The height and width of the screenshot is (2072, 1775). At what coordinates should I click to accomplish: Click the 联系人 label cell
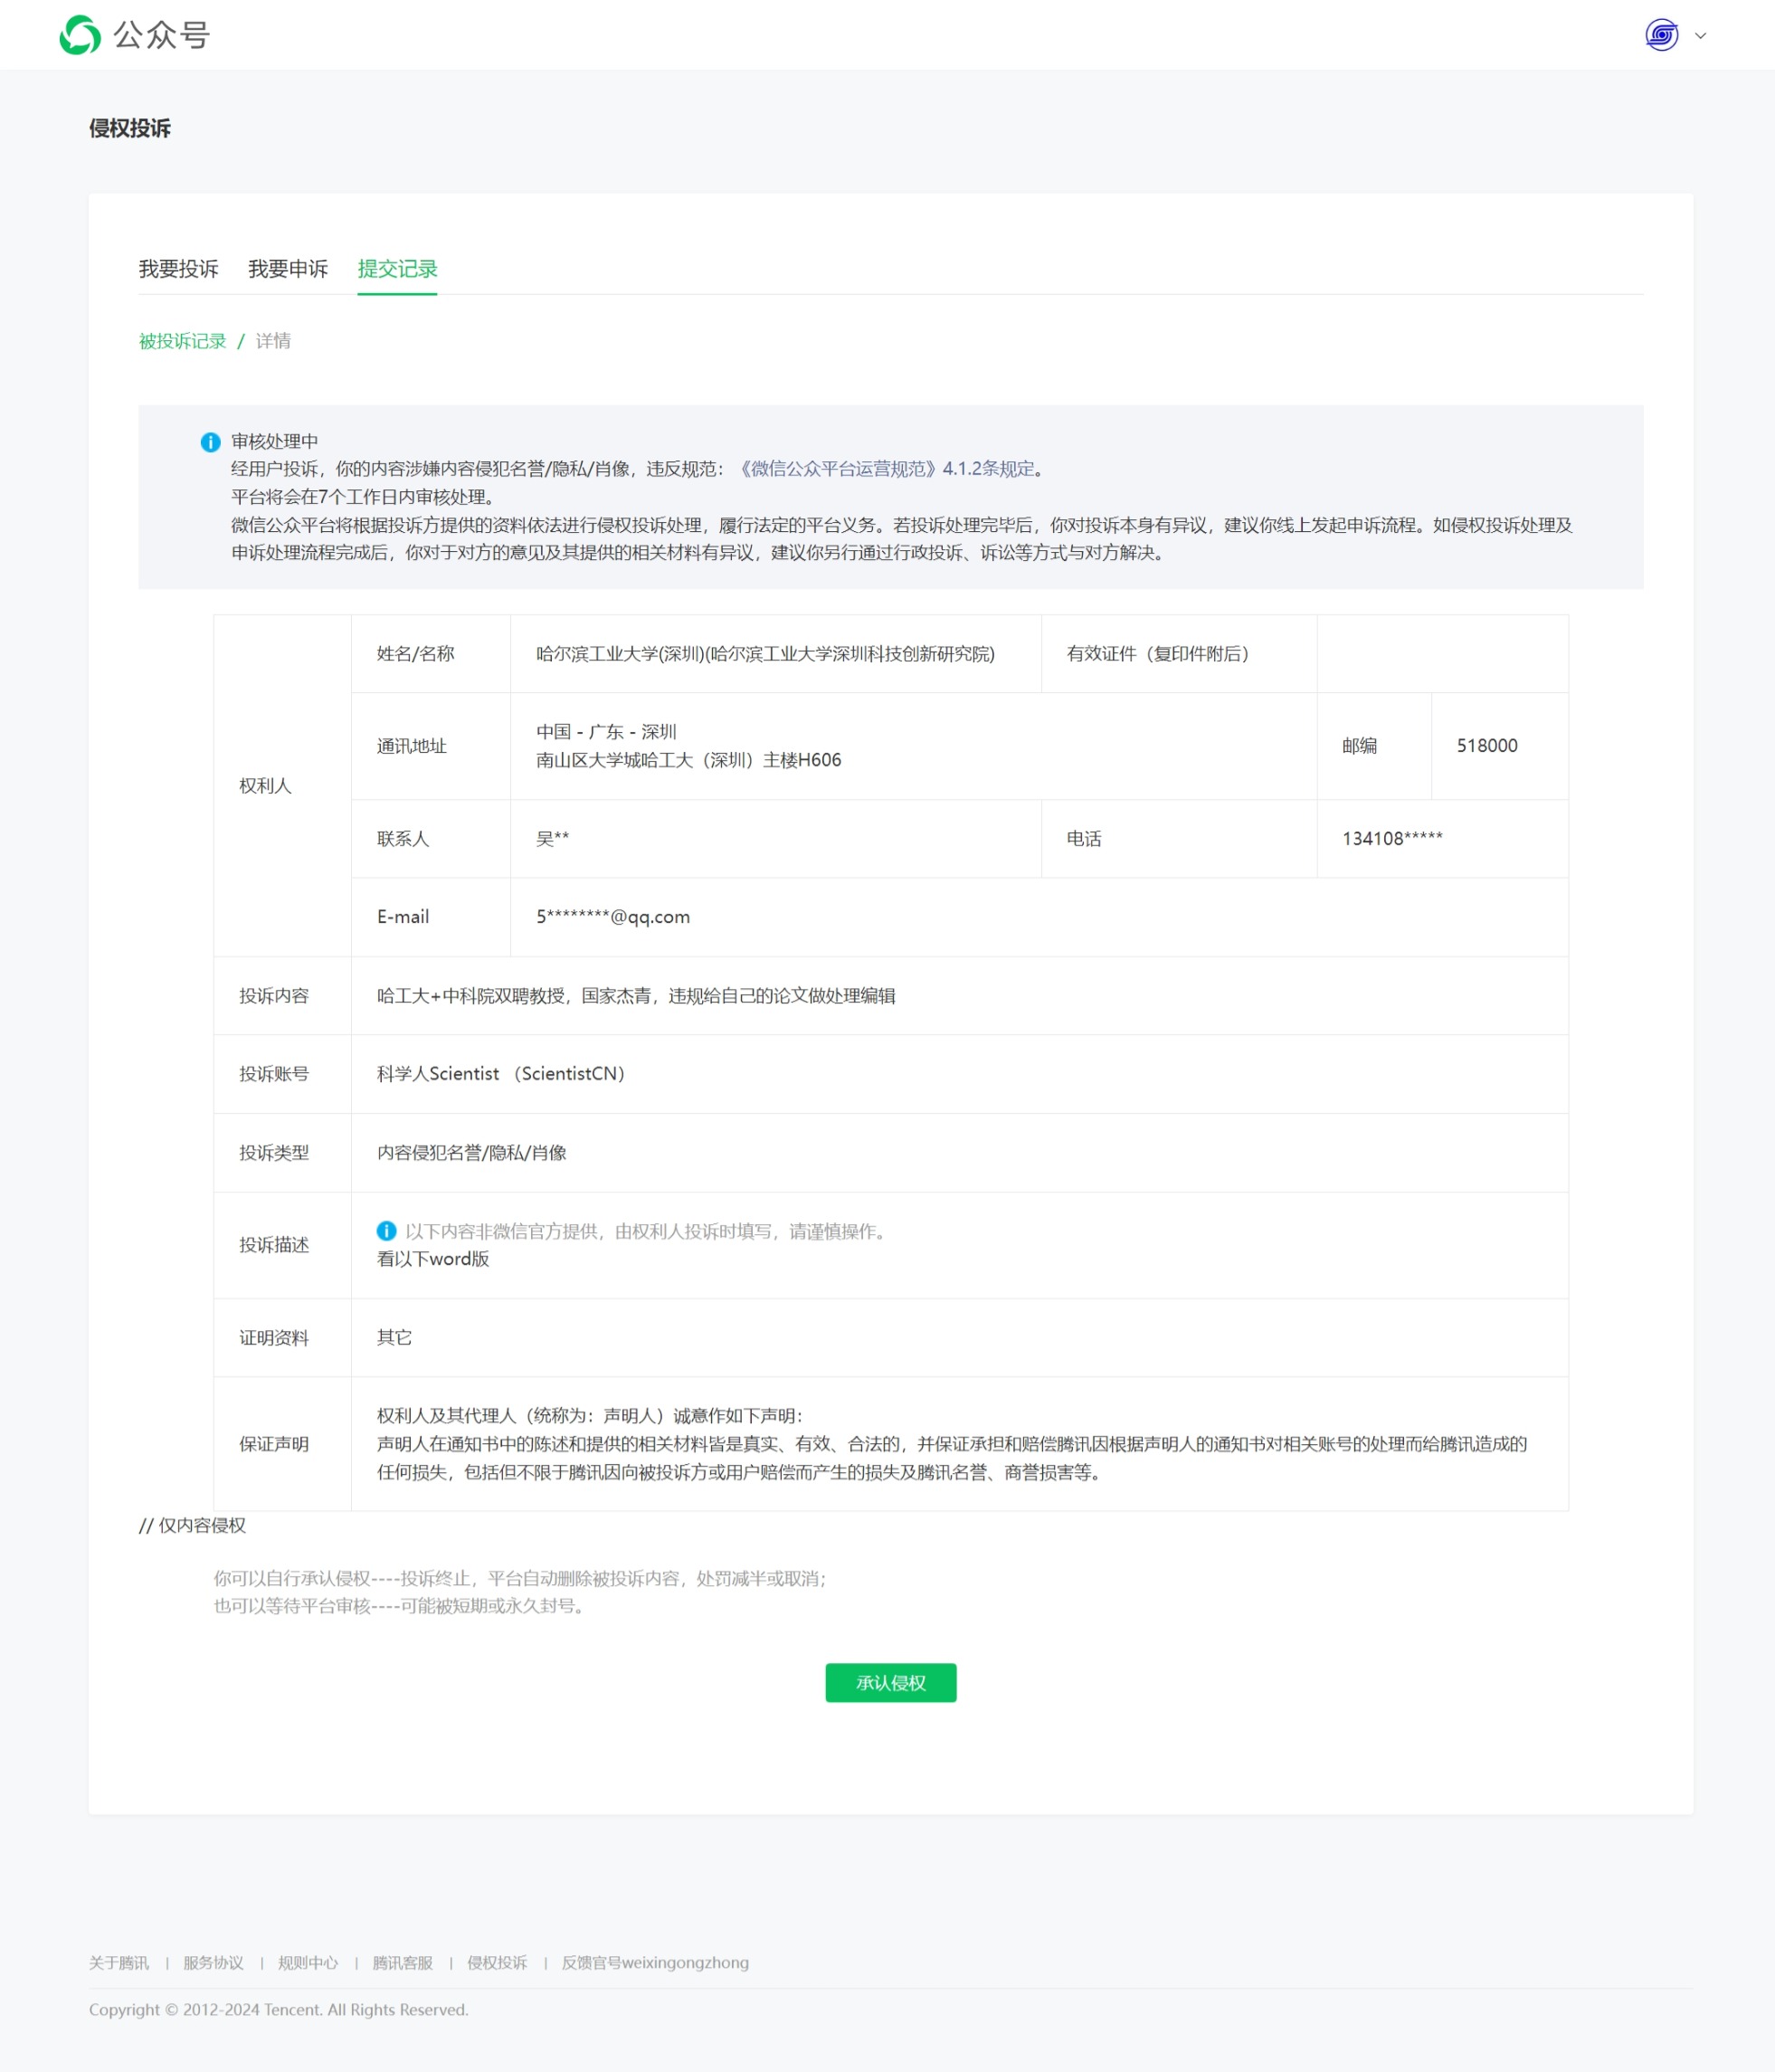tap(430, 838)
